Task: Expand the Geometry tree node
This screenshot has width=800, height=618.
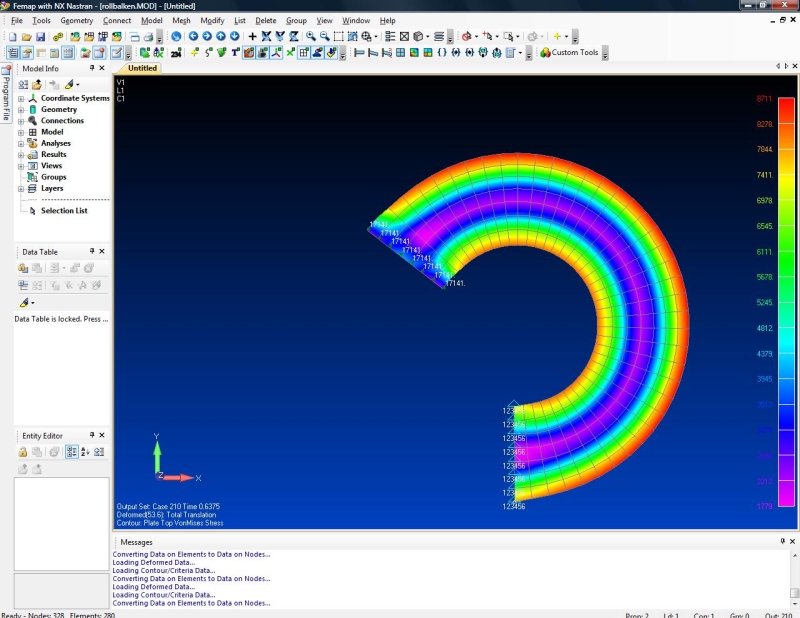Action: point(20,110)
